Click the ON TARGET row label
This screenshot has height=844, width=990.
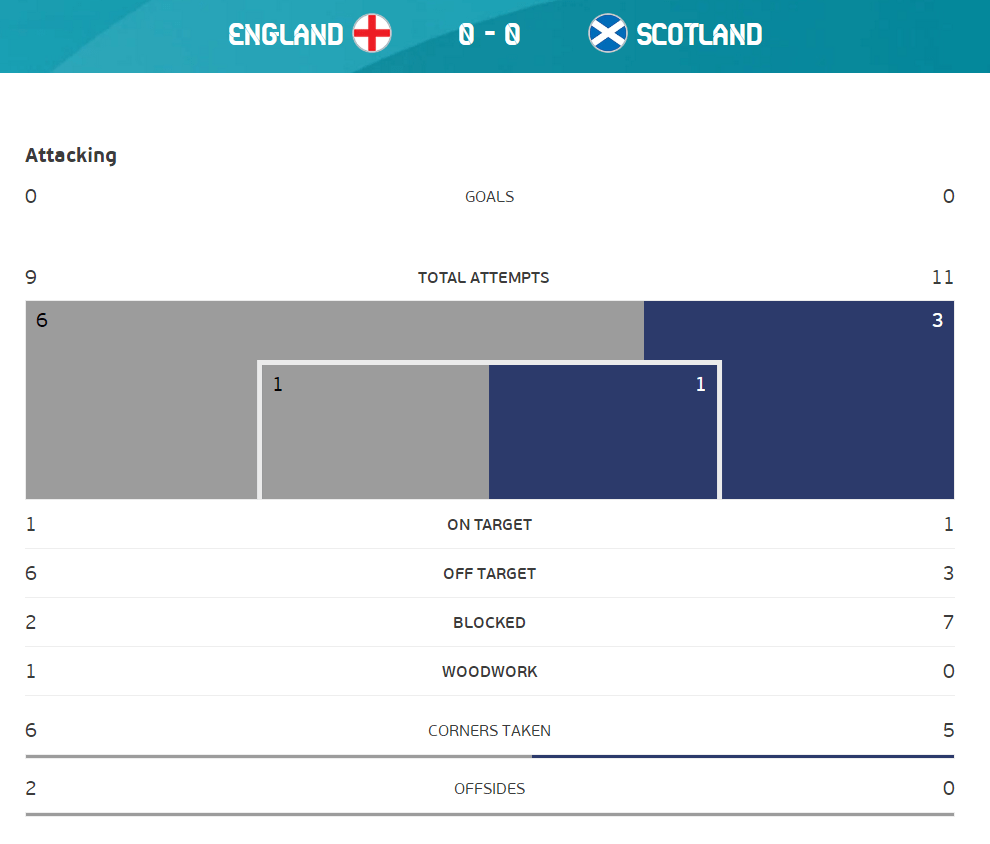pyautogui.click(x=489, y=524)
